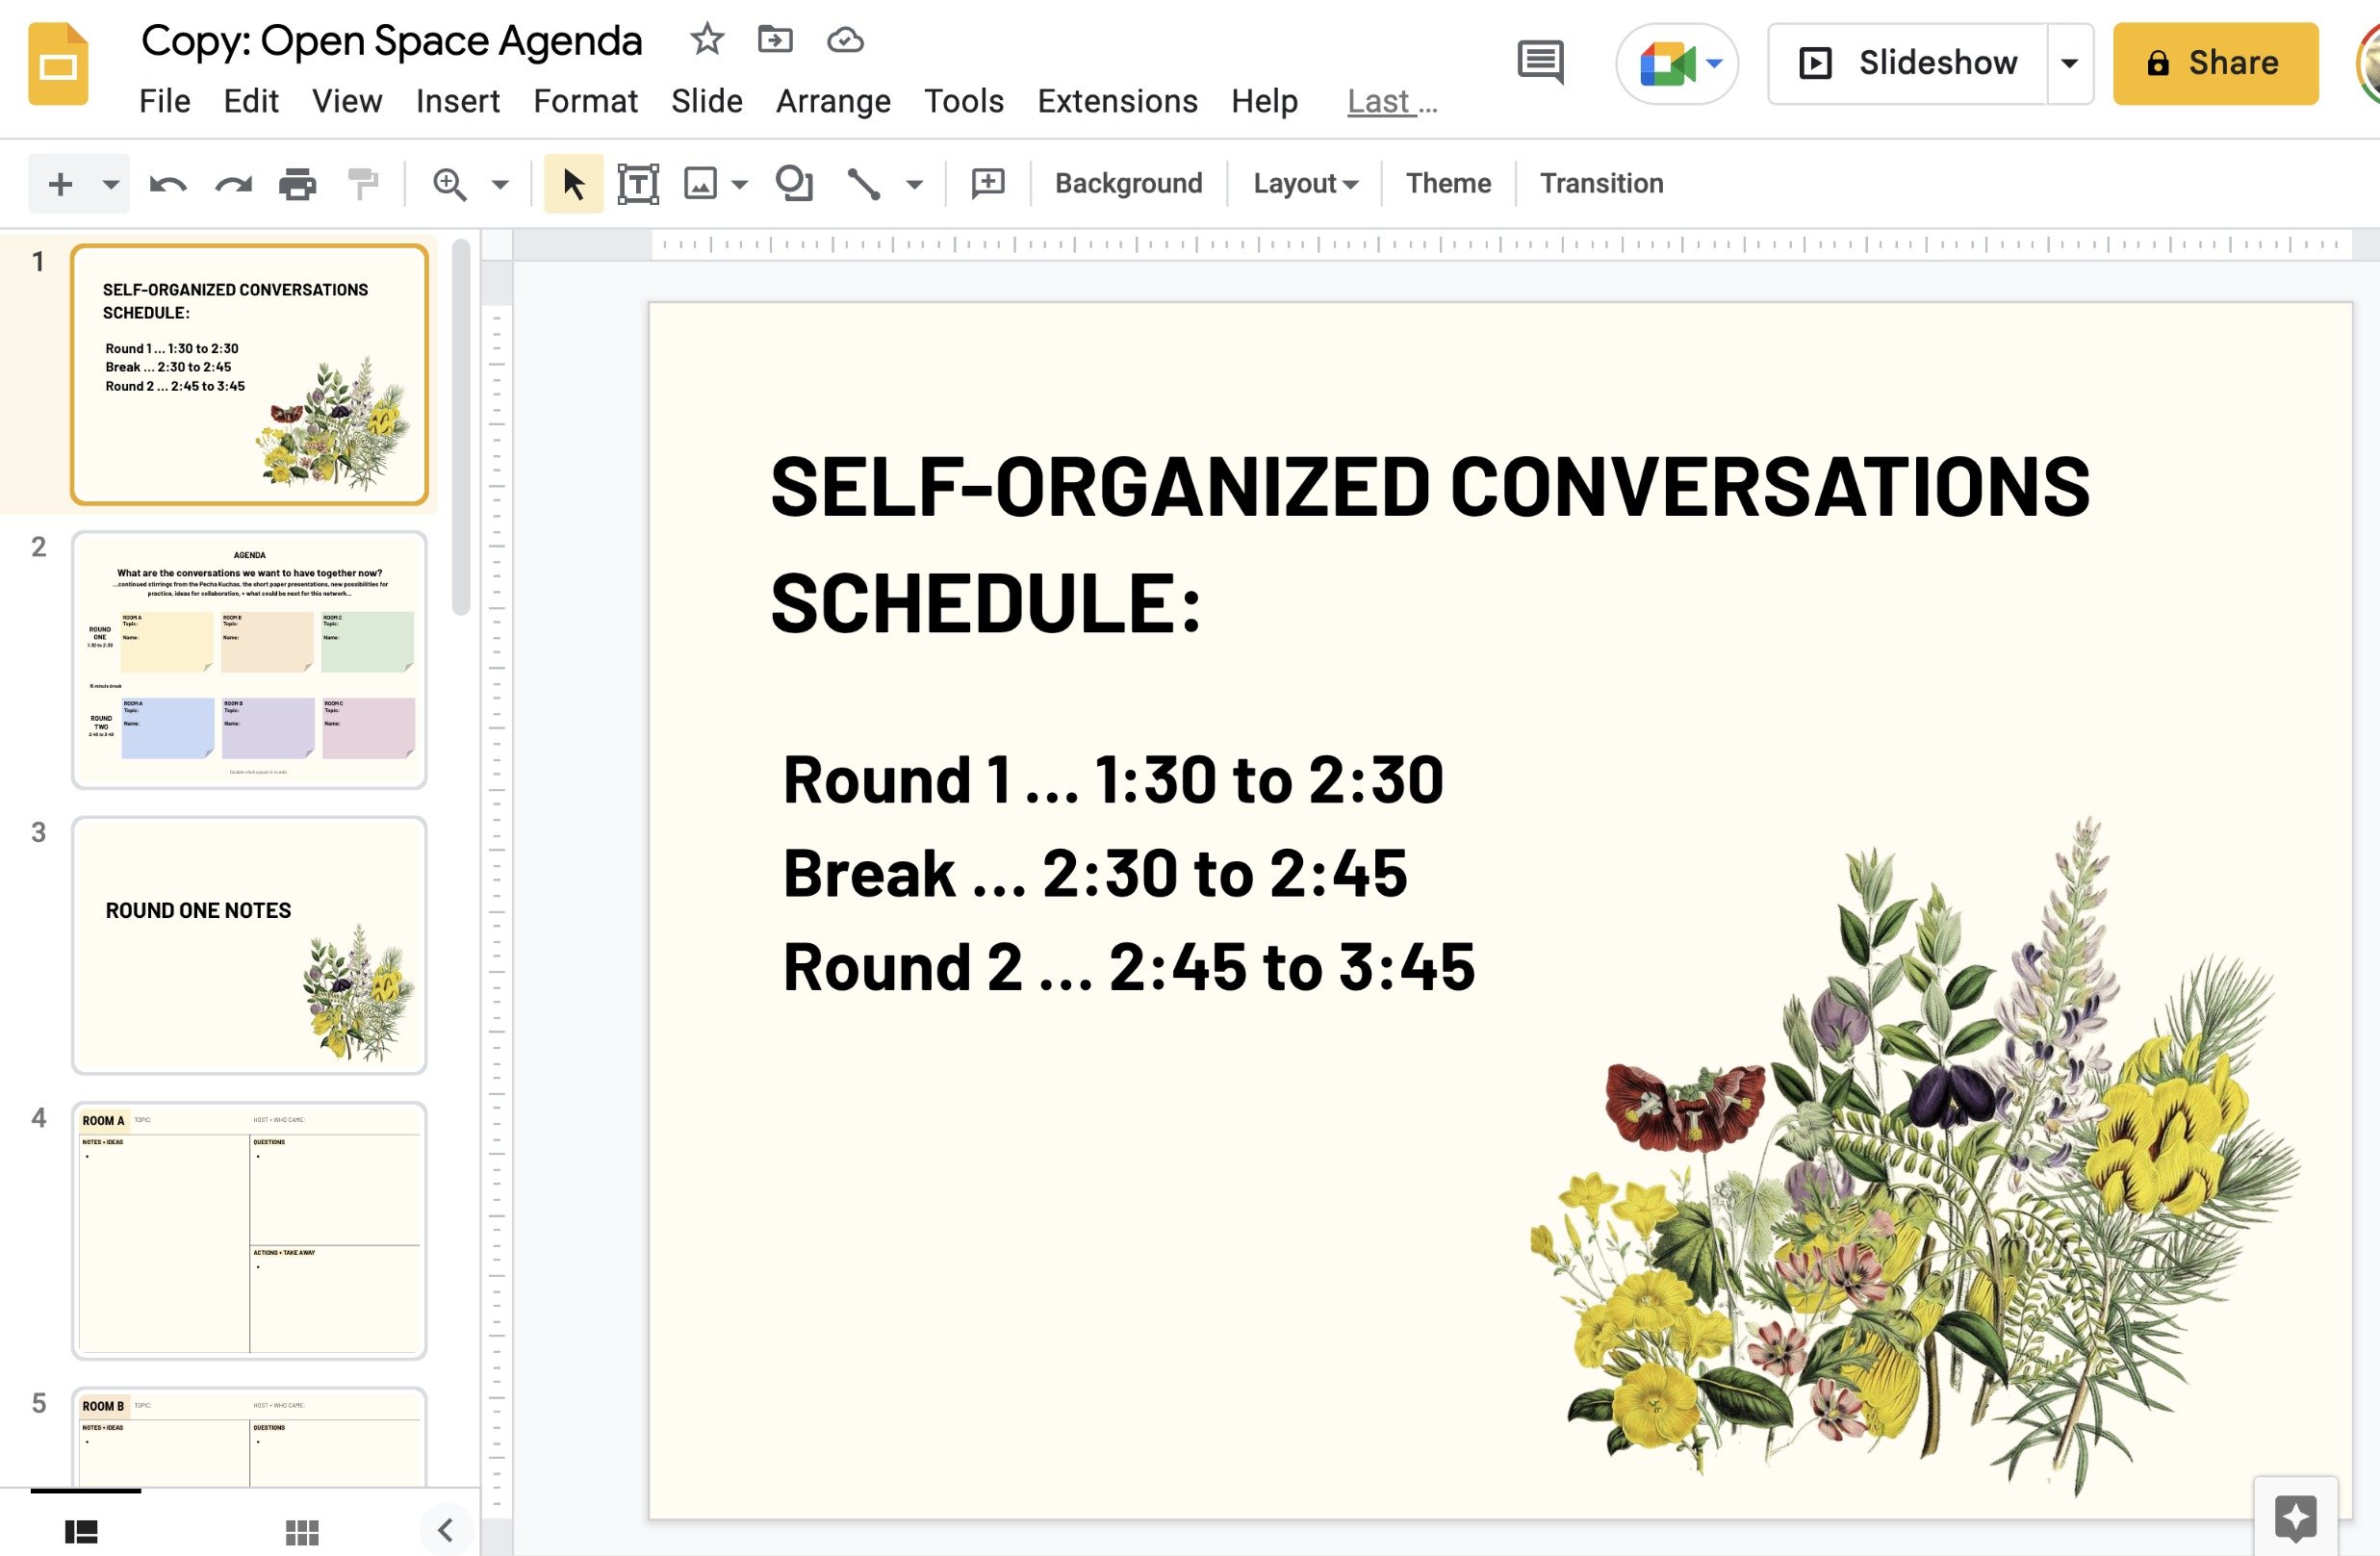Viewport: 2380px width, 1556px height.
Task: Click the new slide plus button
Action: click(60, 184)
